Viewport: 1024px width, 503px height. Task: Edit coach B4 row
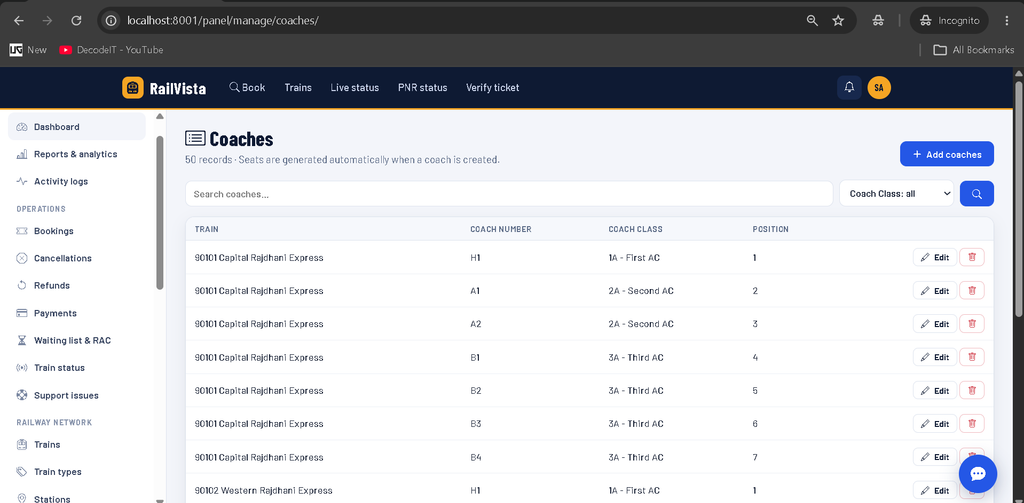point(935,457)
